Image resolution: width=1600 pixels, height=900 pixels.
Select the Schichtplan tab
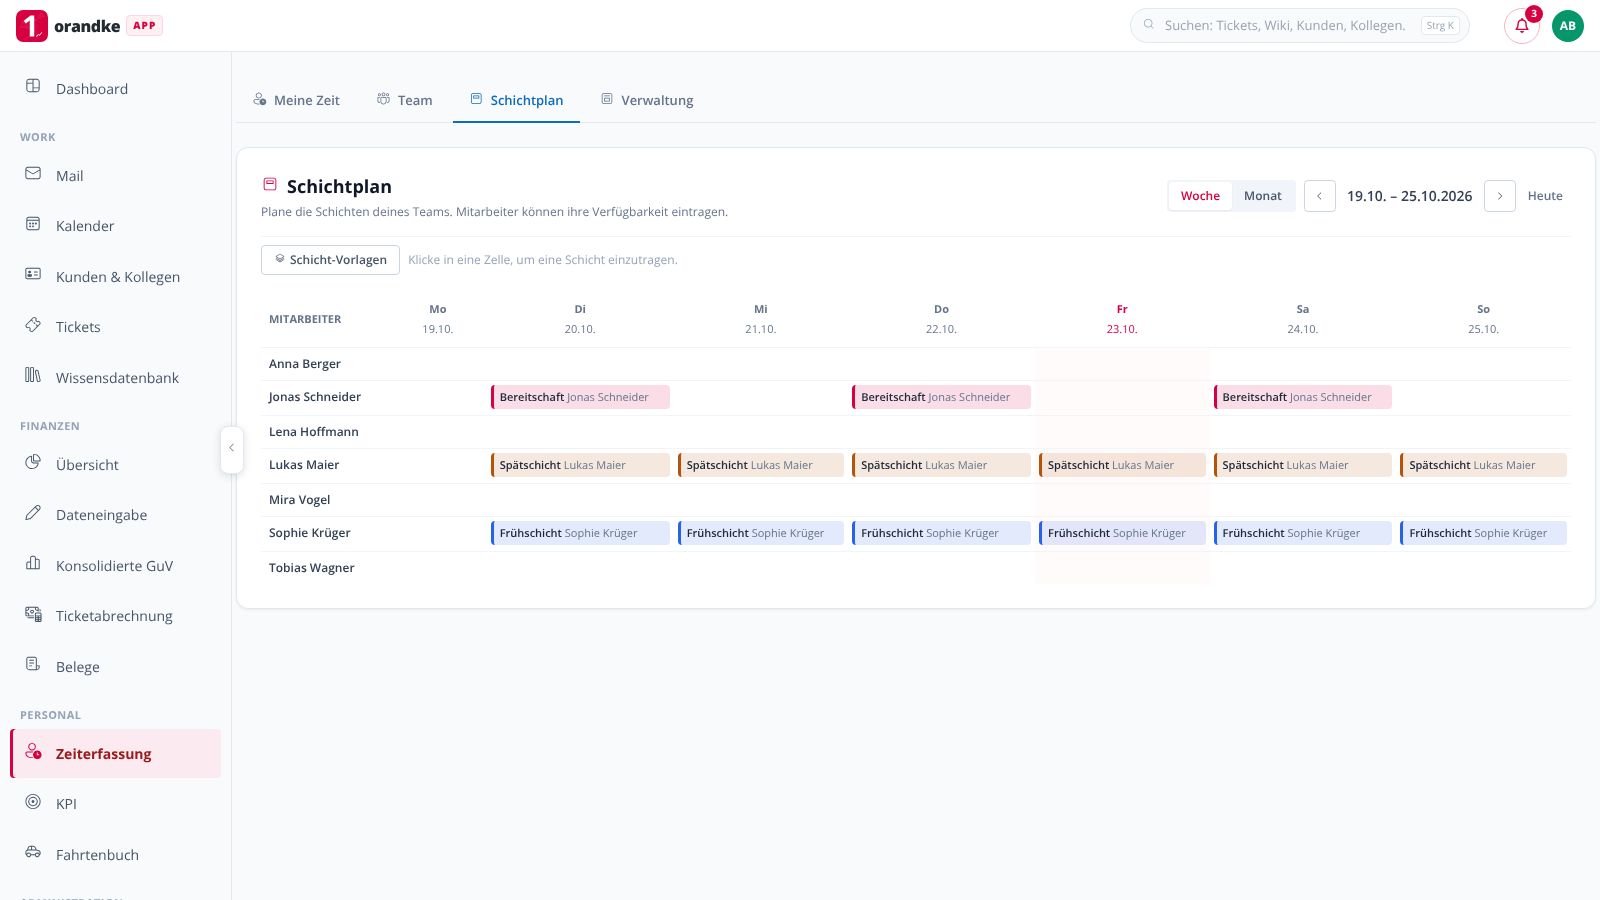point(516,100)
